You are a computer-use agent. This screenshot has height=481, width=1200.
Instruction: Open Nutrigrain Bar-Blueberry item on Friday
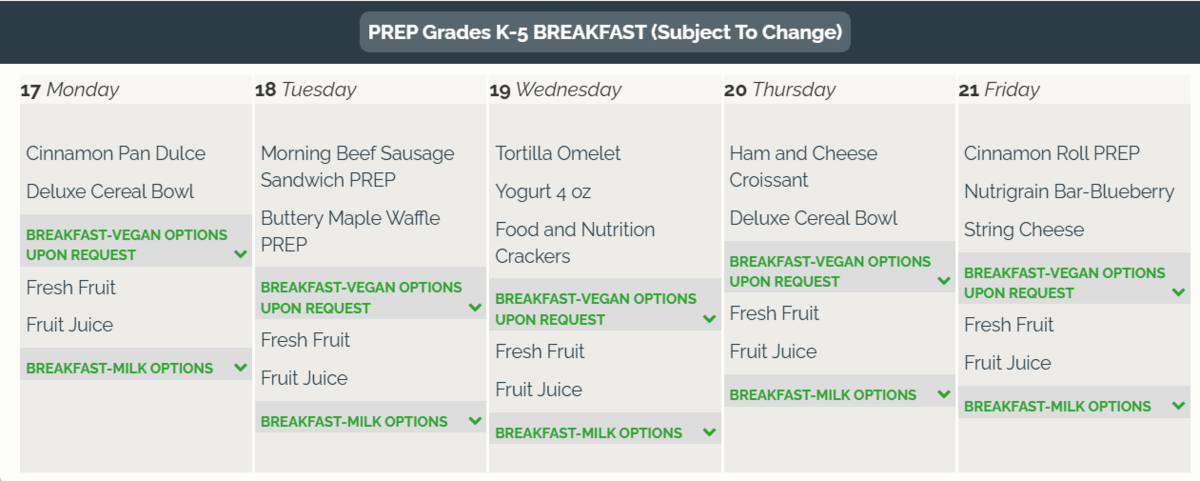(1069, 191)
